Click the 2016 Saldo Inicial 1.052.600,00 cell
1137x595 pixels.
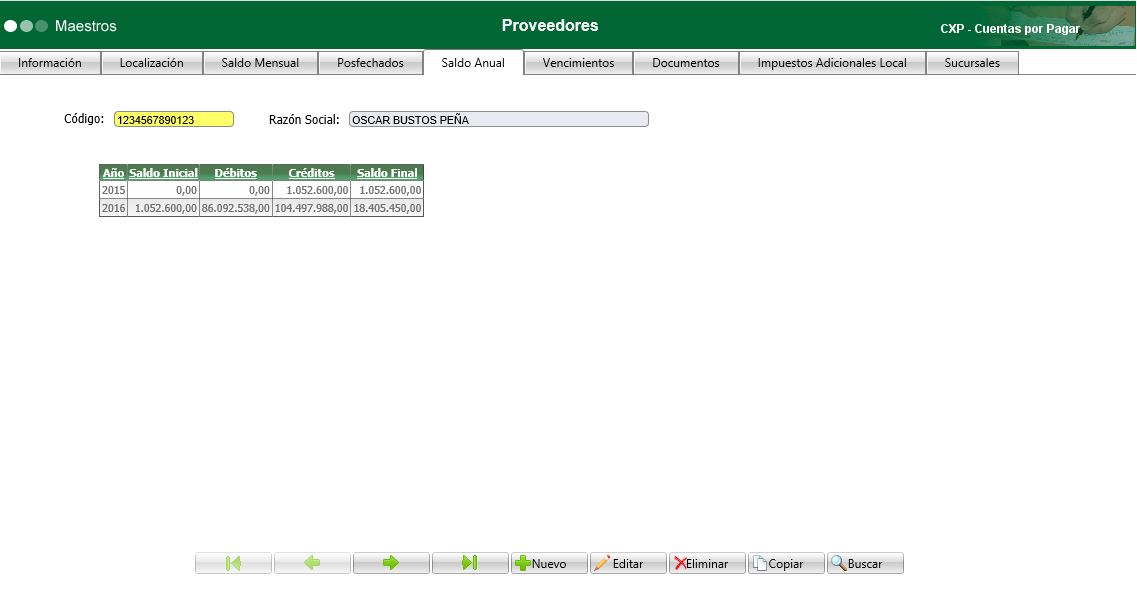tap(163, 208)
